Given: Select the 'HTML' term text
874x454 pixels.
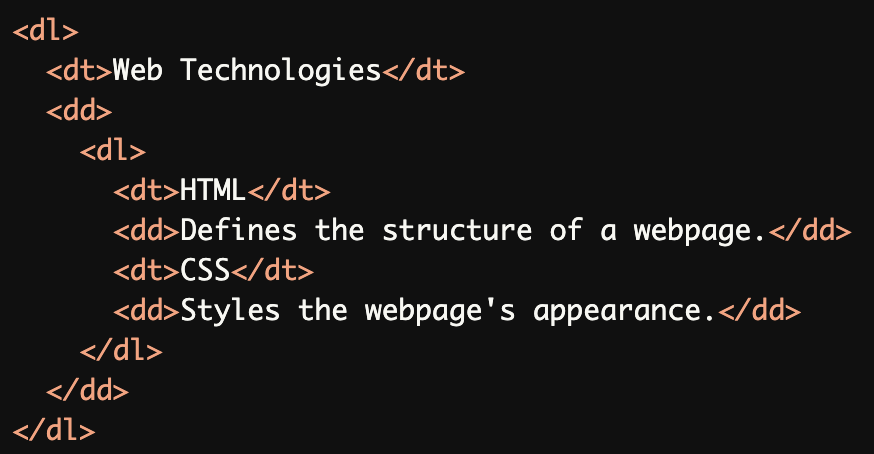Looking at the screenshot, I should [x=213, y=191].
